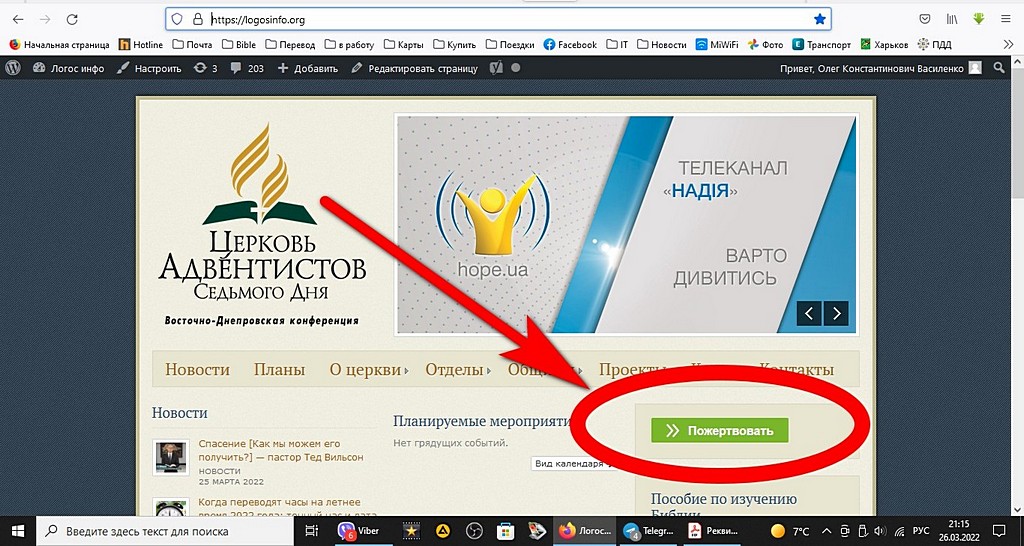Viewport: 1024px width, 546px height.
Task: Click the green download arrow extension icon
Action: point(978,19)
